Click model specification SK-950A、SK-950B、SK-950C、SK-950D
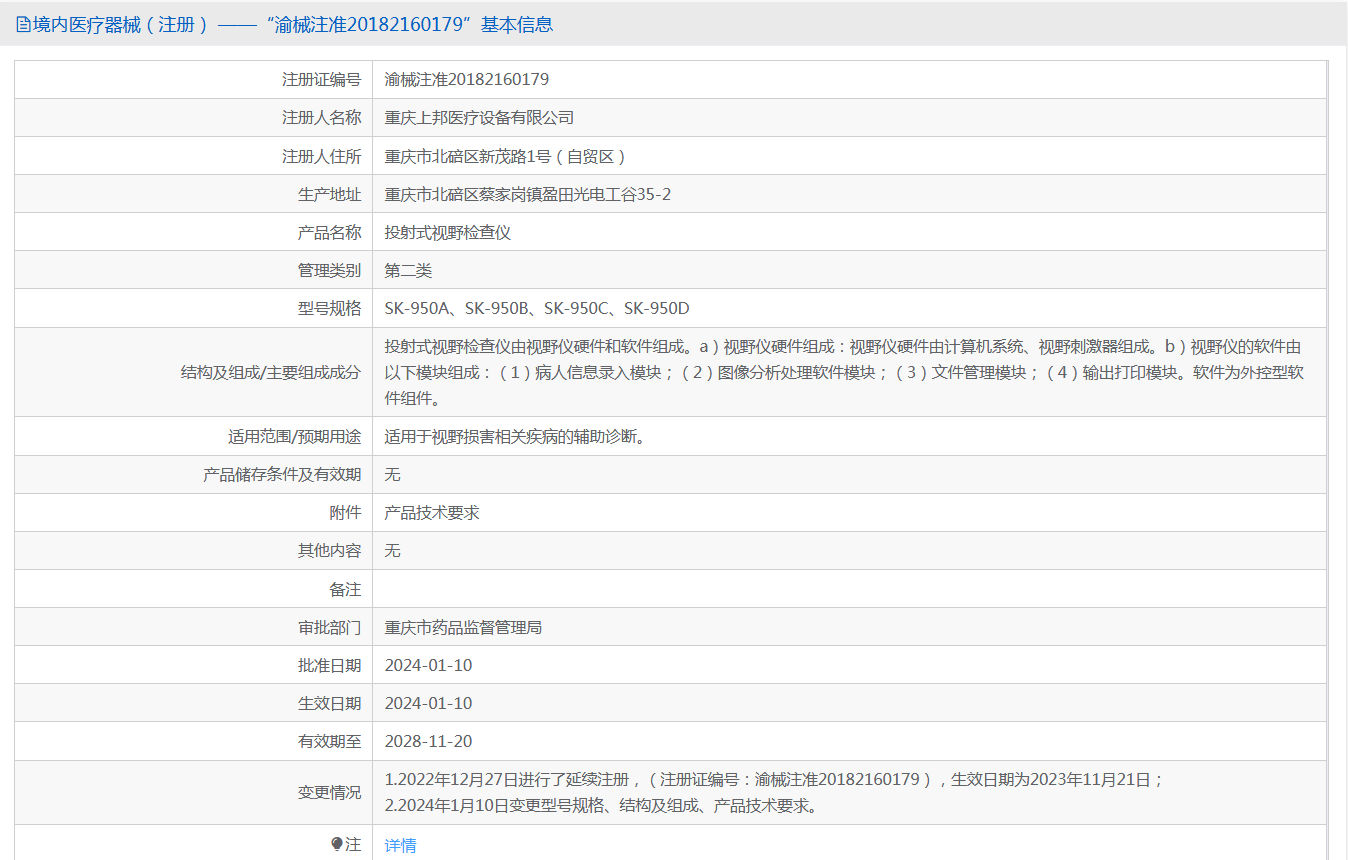This screenshot has height=860, width=1348. pyautogui.click(x=537, y=308)
